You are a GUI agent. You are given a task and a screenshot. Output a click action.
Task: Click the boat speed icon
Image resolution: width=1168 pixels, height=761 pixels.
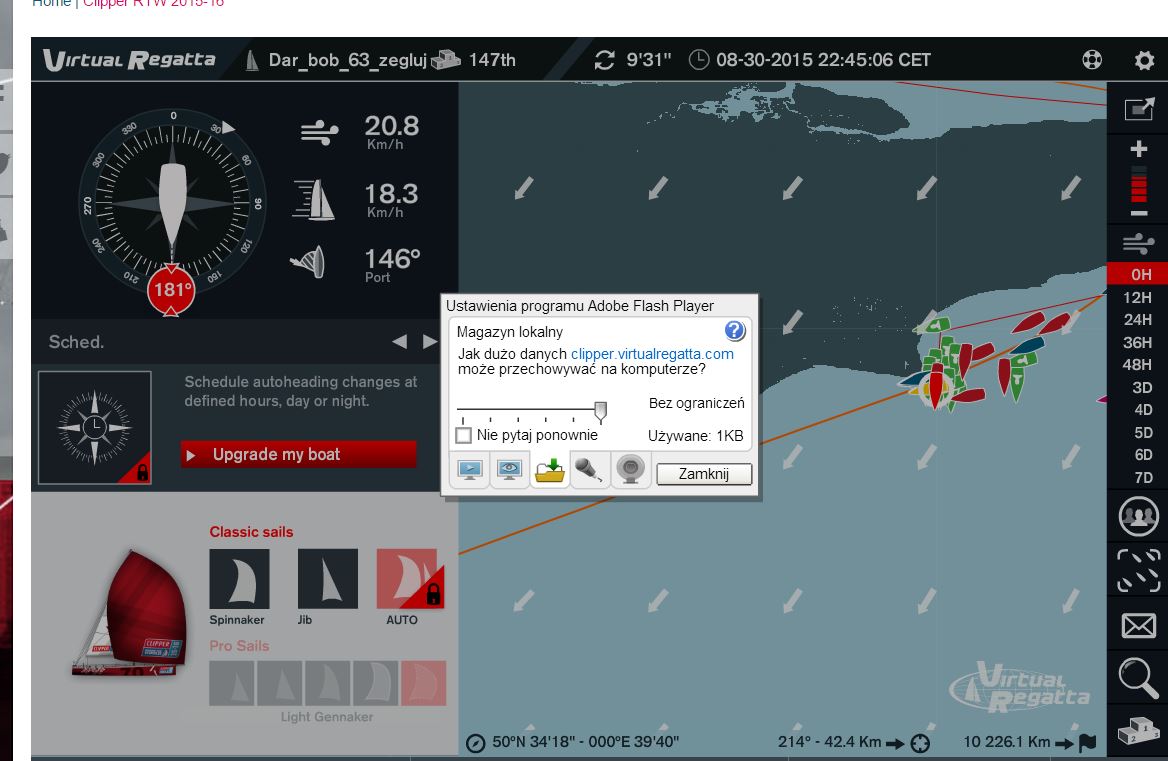click(314, 200)
